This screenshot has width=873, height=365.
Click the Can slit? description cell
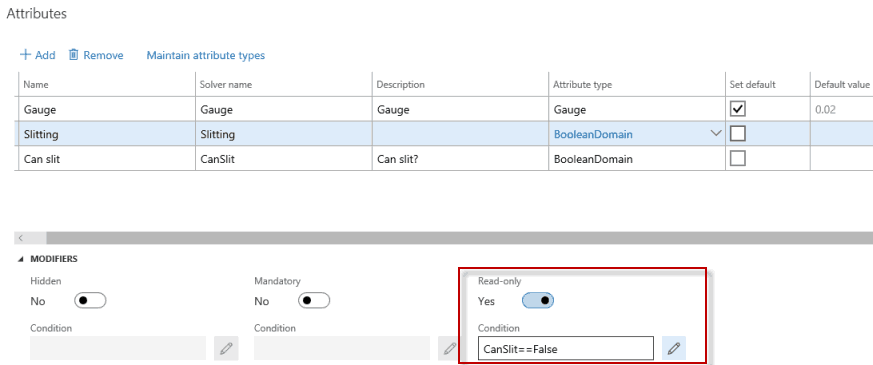[x=460, y=159]
